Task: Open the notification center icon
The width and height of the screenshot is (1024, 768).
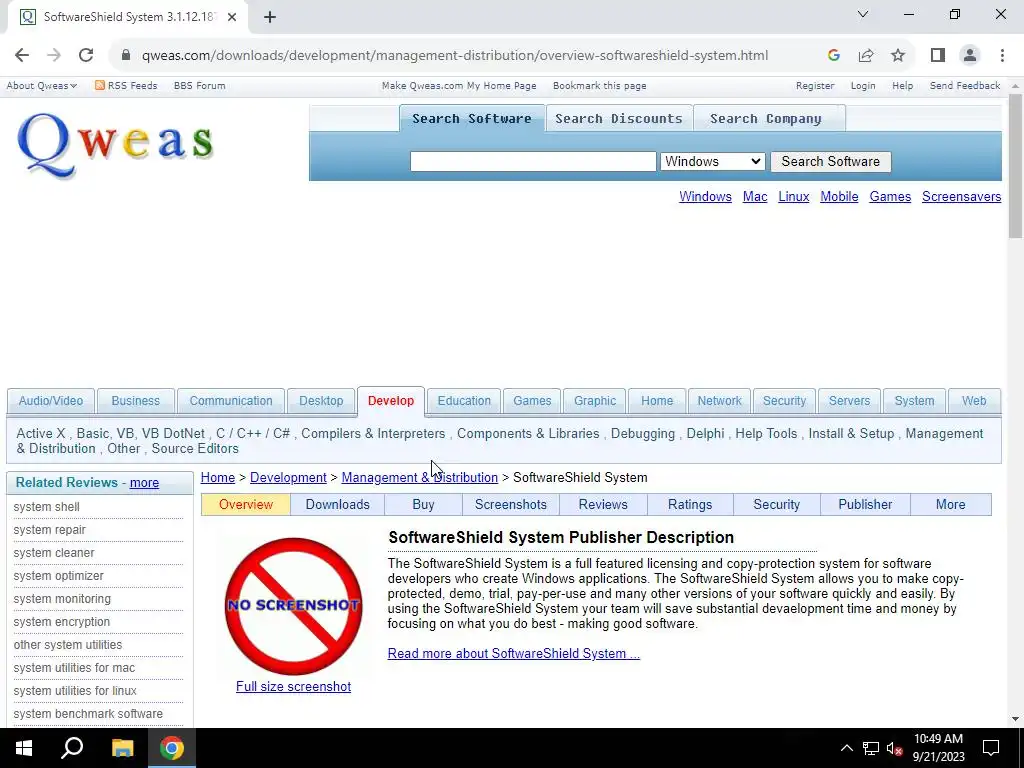Action: pos(991,748)
